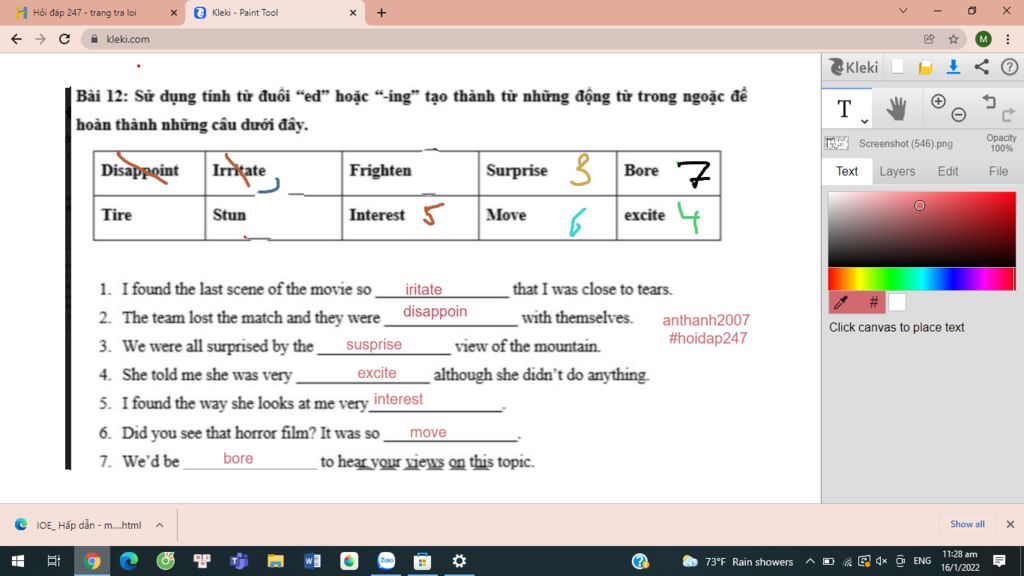Click the Screenshot (546).png layer thumbnail
1024x576 pixels.
point(837,143)
